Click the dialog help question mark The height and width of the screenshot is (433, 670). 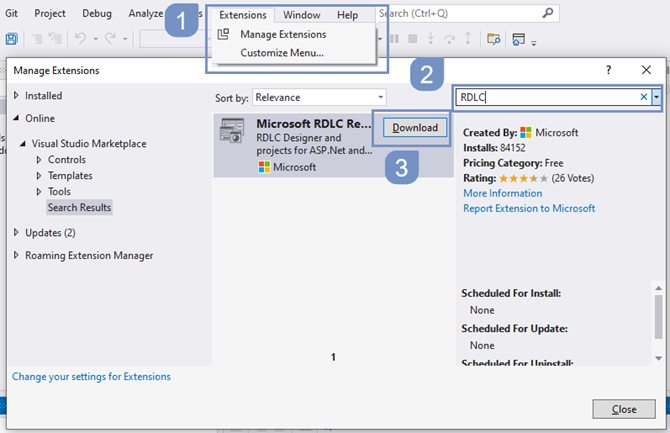tap(608, 70)
